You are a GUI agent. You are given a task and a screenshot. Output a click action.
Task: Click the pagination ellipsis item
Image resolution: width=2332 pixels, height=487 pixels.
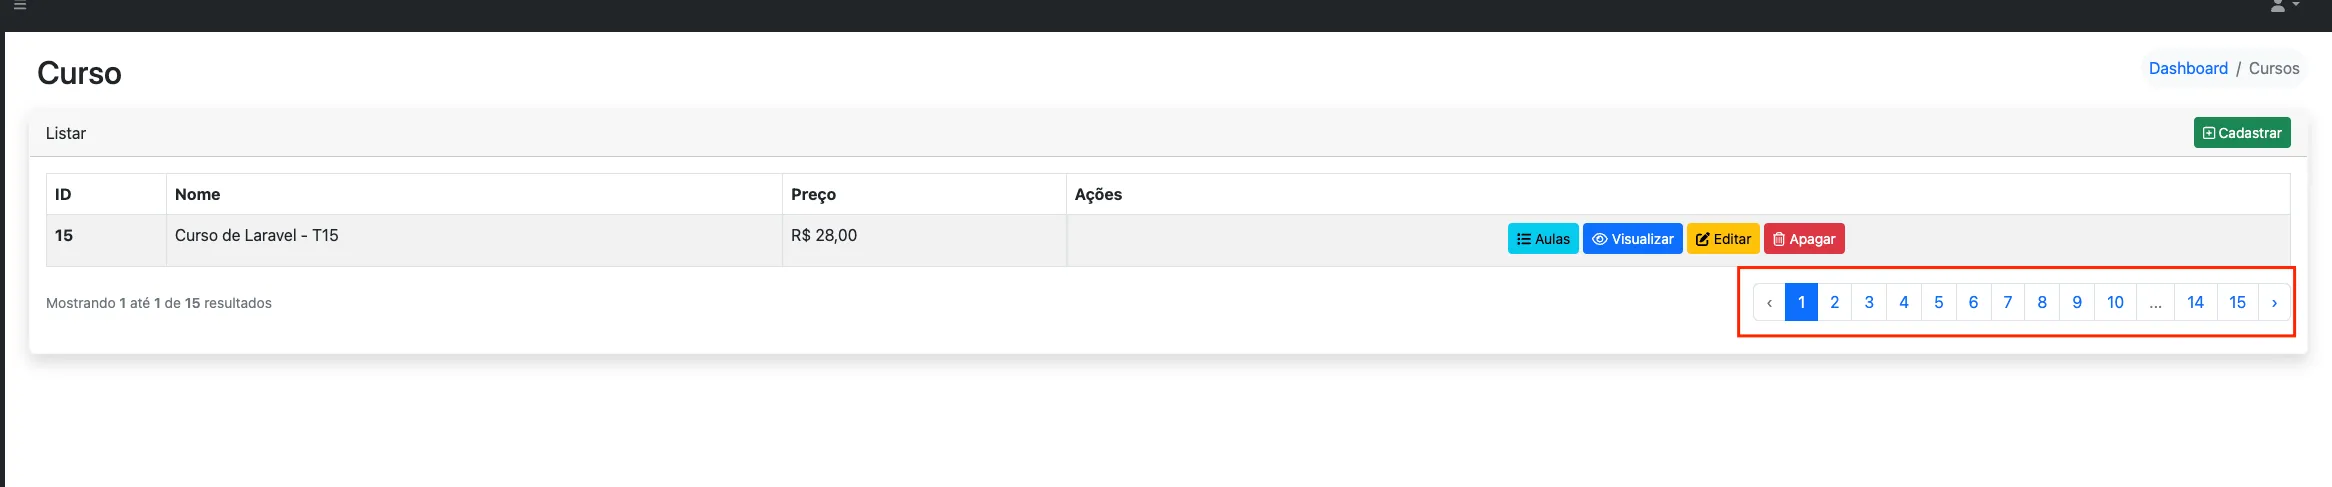(x=2155, y=302)
